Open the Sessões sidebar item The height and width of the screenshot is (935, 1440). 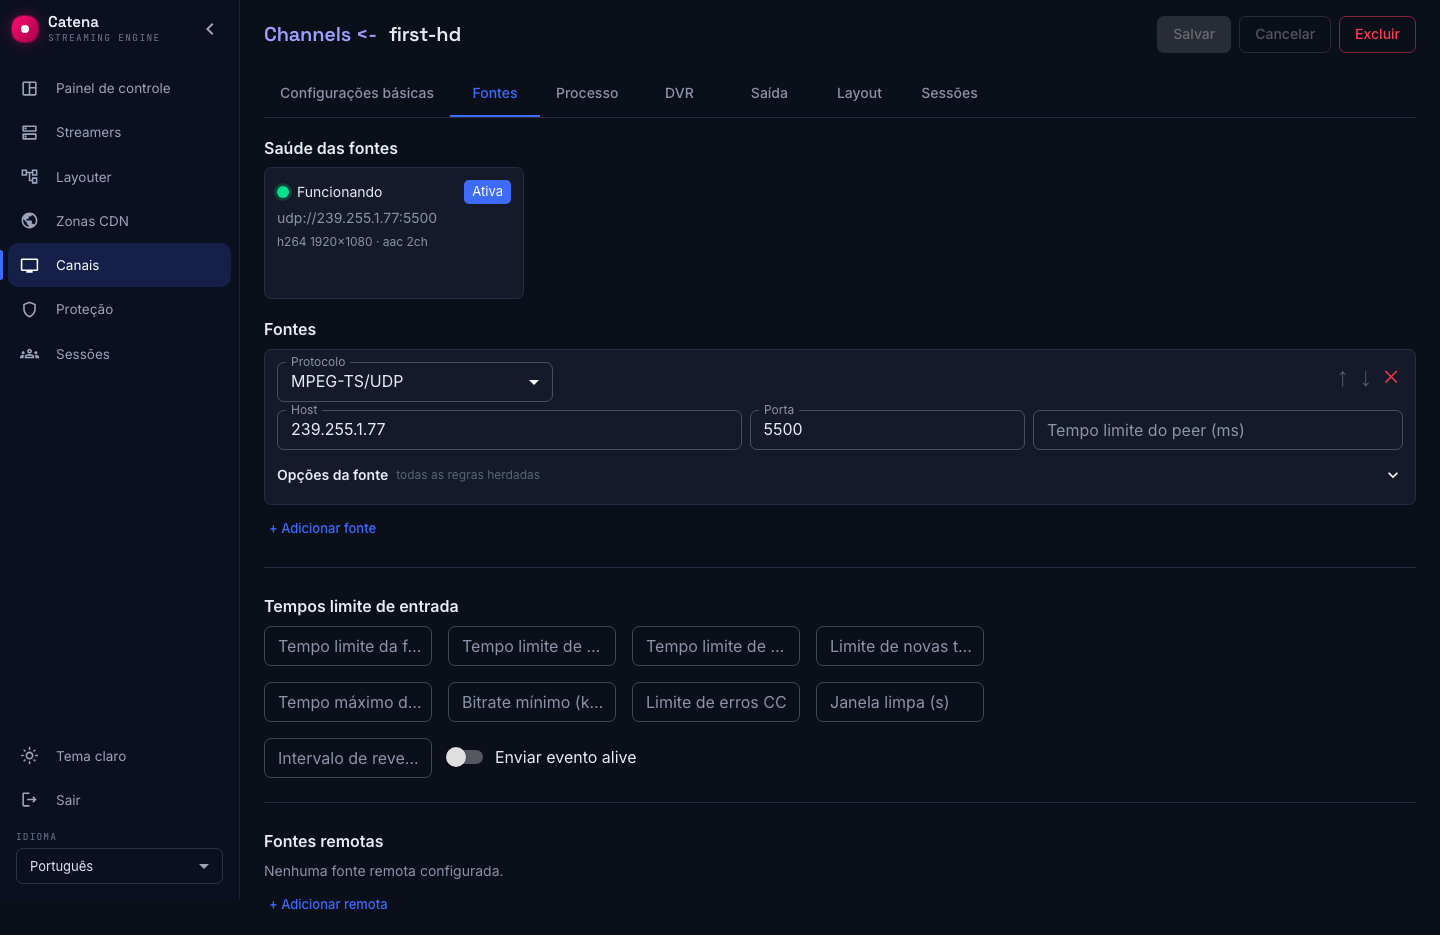[x=119, y=354]
